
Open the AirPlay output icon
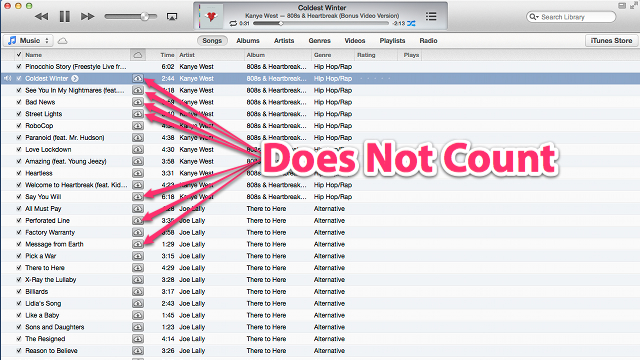pos(172,17)
